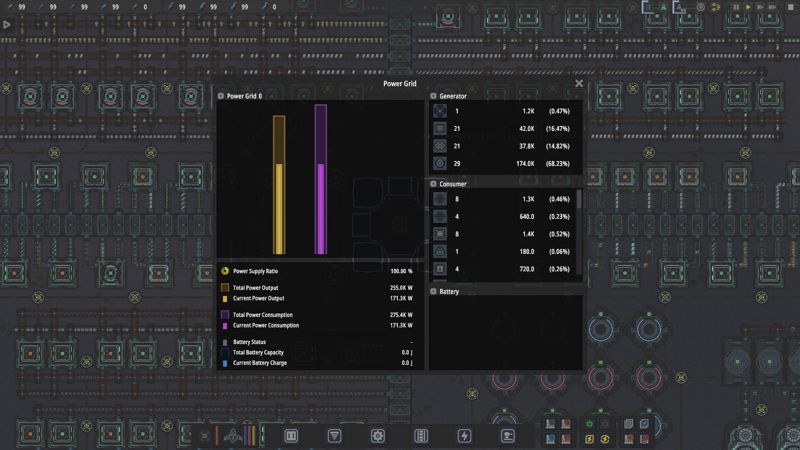The width and height of the screenshot is (800, 450).
Task: Open the gear toolbar button
Action: pyautogui.click(x=378, y=436)
